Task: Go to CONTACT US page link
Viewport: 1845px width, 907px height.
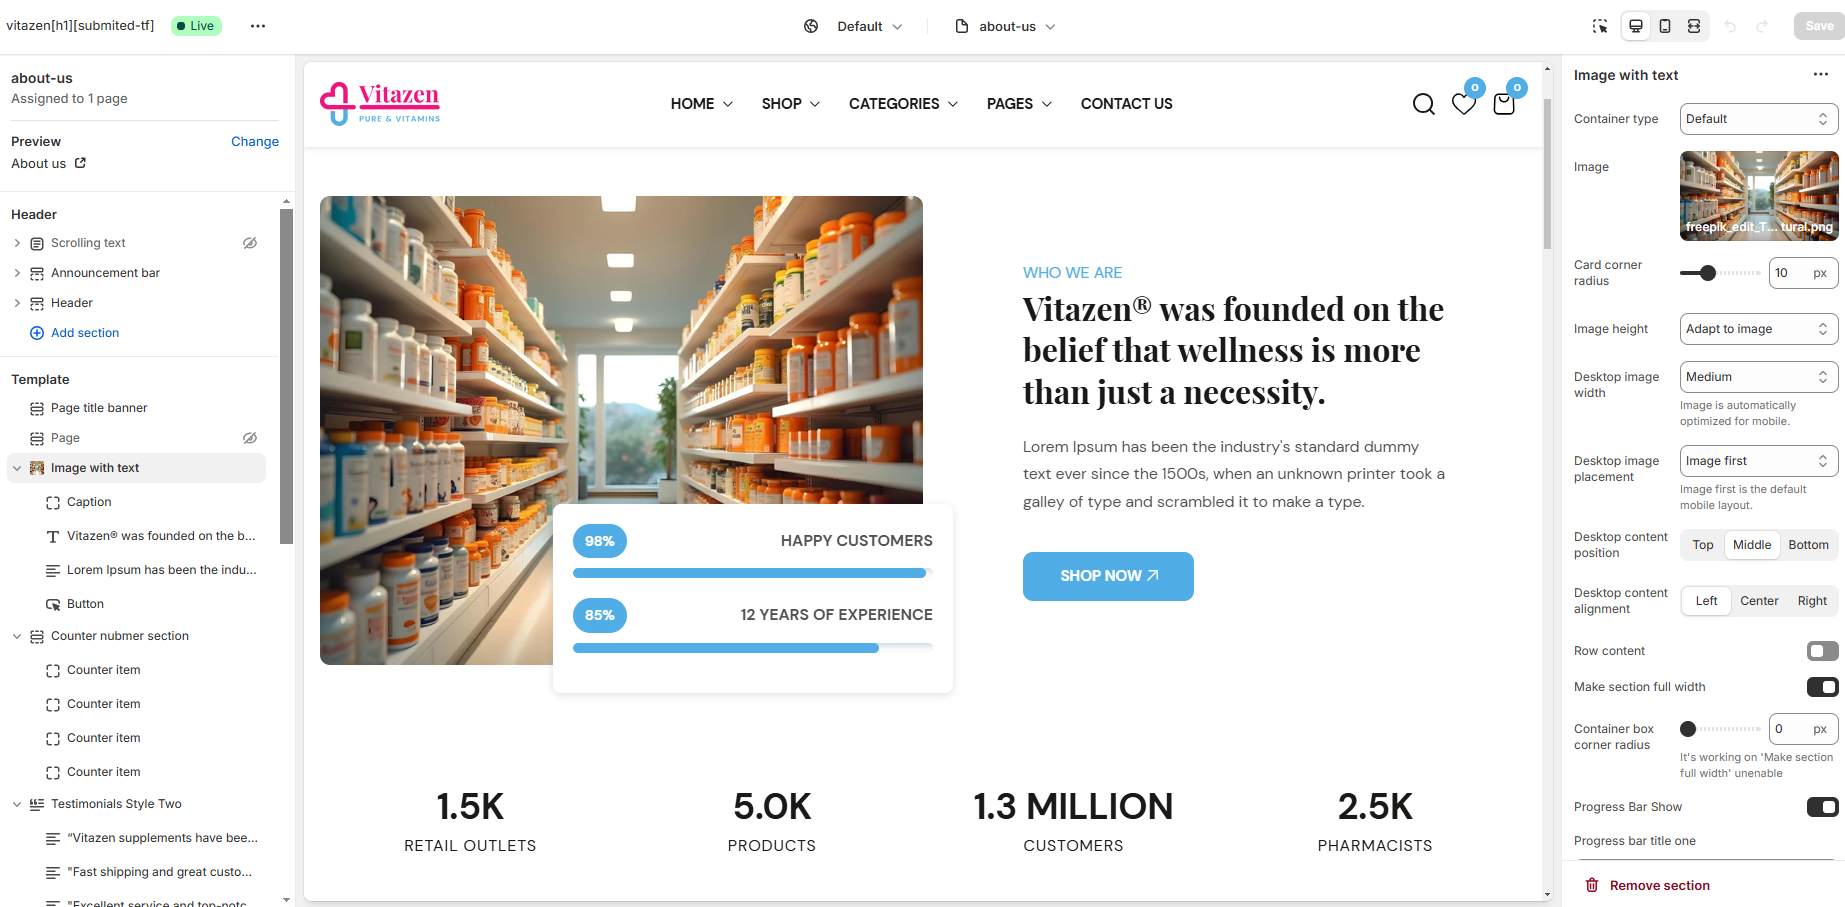Action: pos(1126,104)
